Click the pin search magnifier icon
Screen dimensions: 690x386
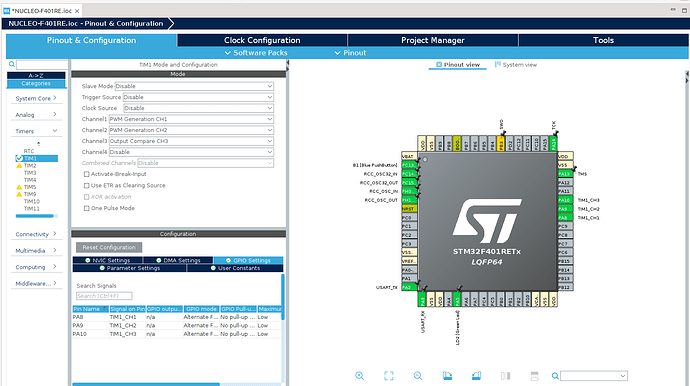tap(555, 376)
